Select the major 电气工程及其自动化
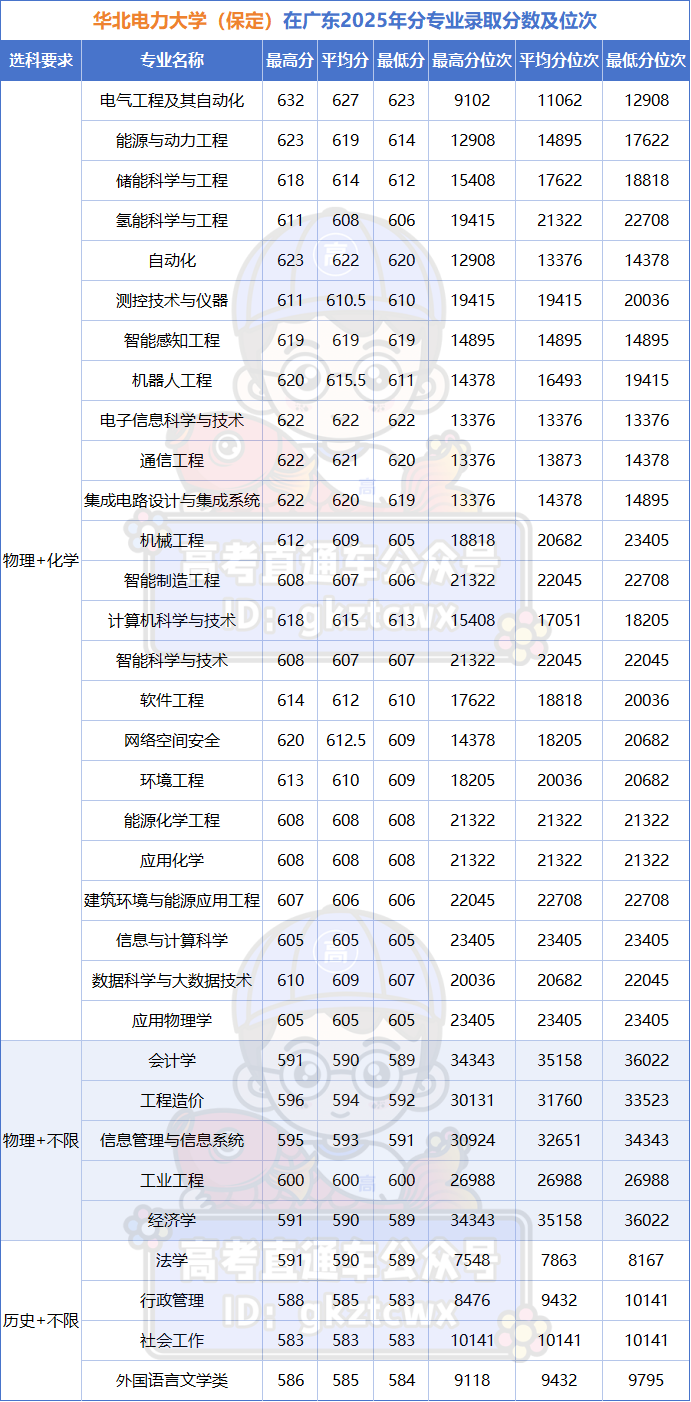This screenshot has height=1402, width=691. pos(172,100)
